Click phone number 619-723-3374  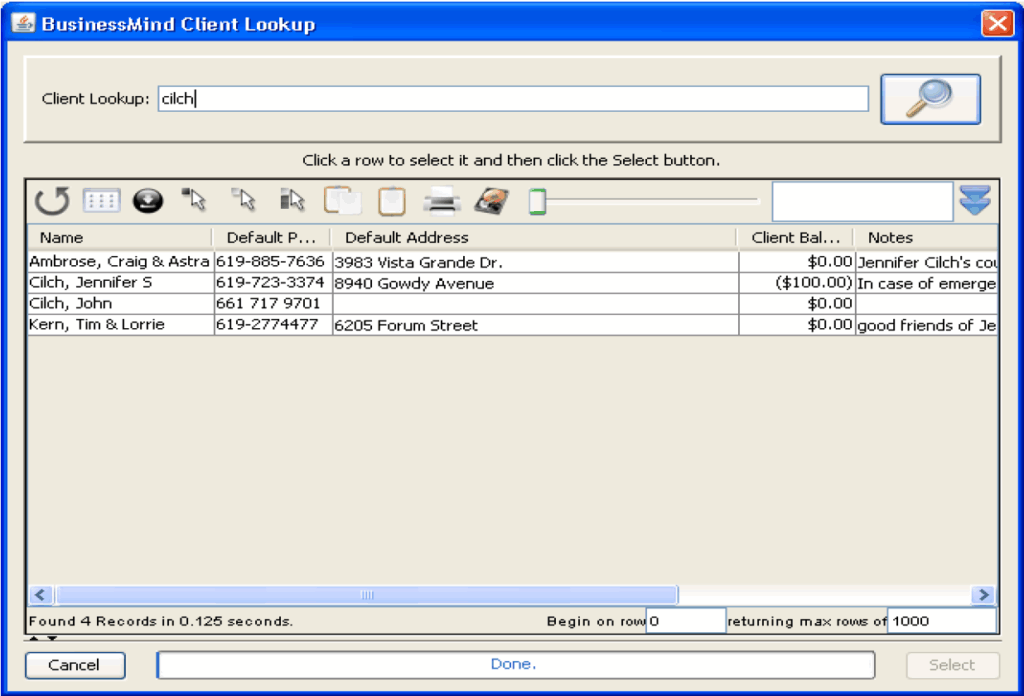tap(270, 283)
